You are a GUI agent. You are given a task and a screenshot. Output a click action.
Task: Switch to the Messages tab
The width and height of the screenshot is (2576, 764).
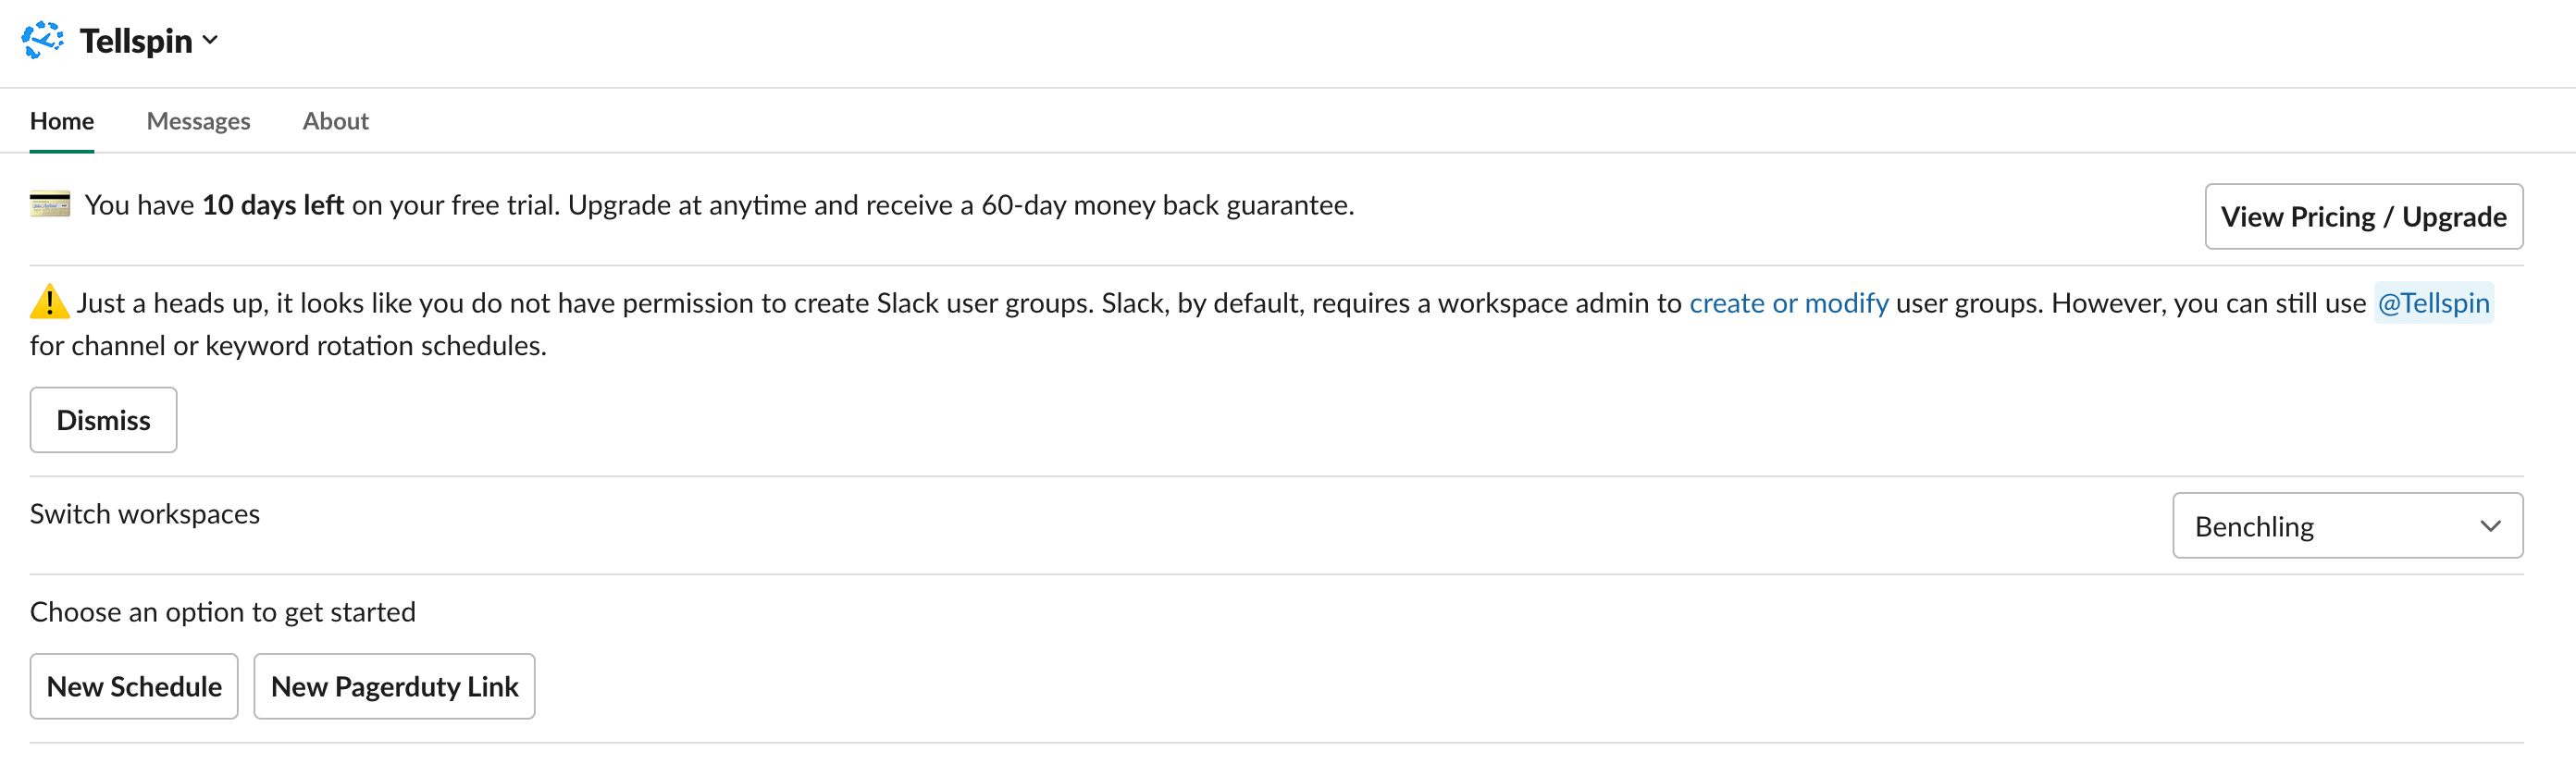click(198, 120)
